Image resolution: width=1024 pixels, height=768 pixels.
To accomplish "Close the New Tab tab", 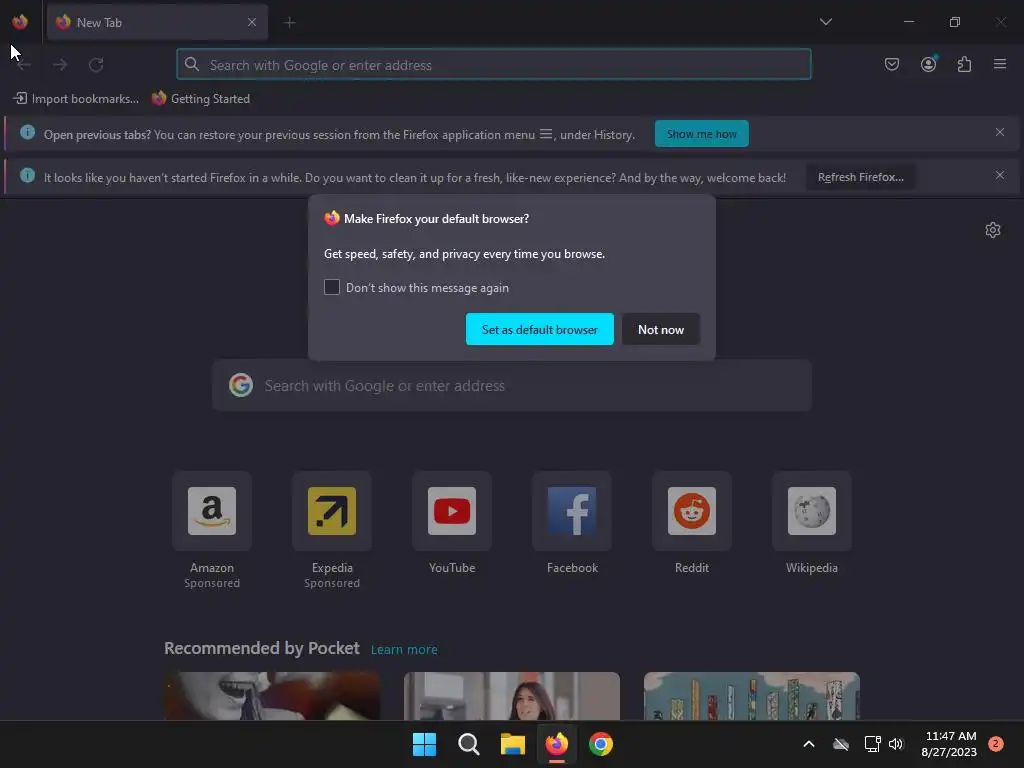I will coord(252,22).
